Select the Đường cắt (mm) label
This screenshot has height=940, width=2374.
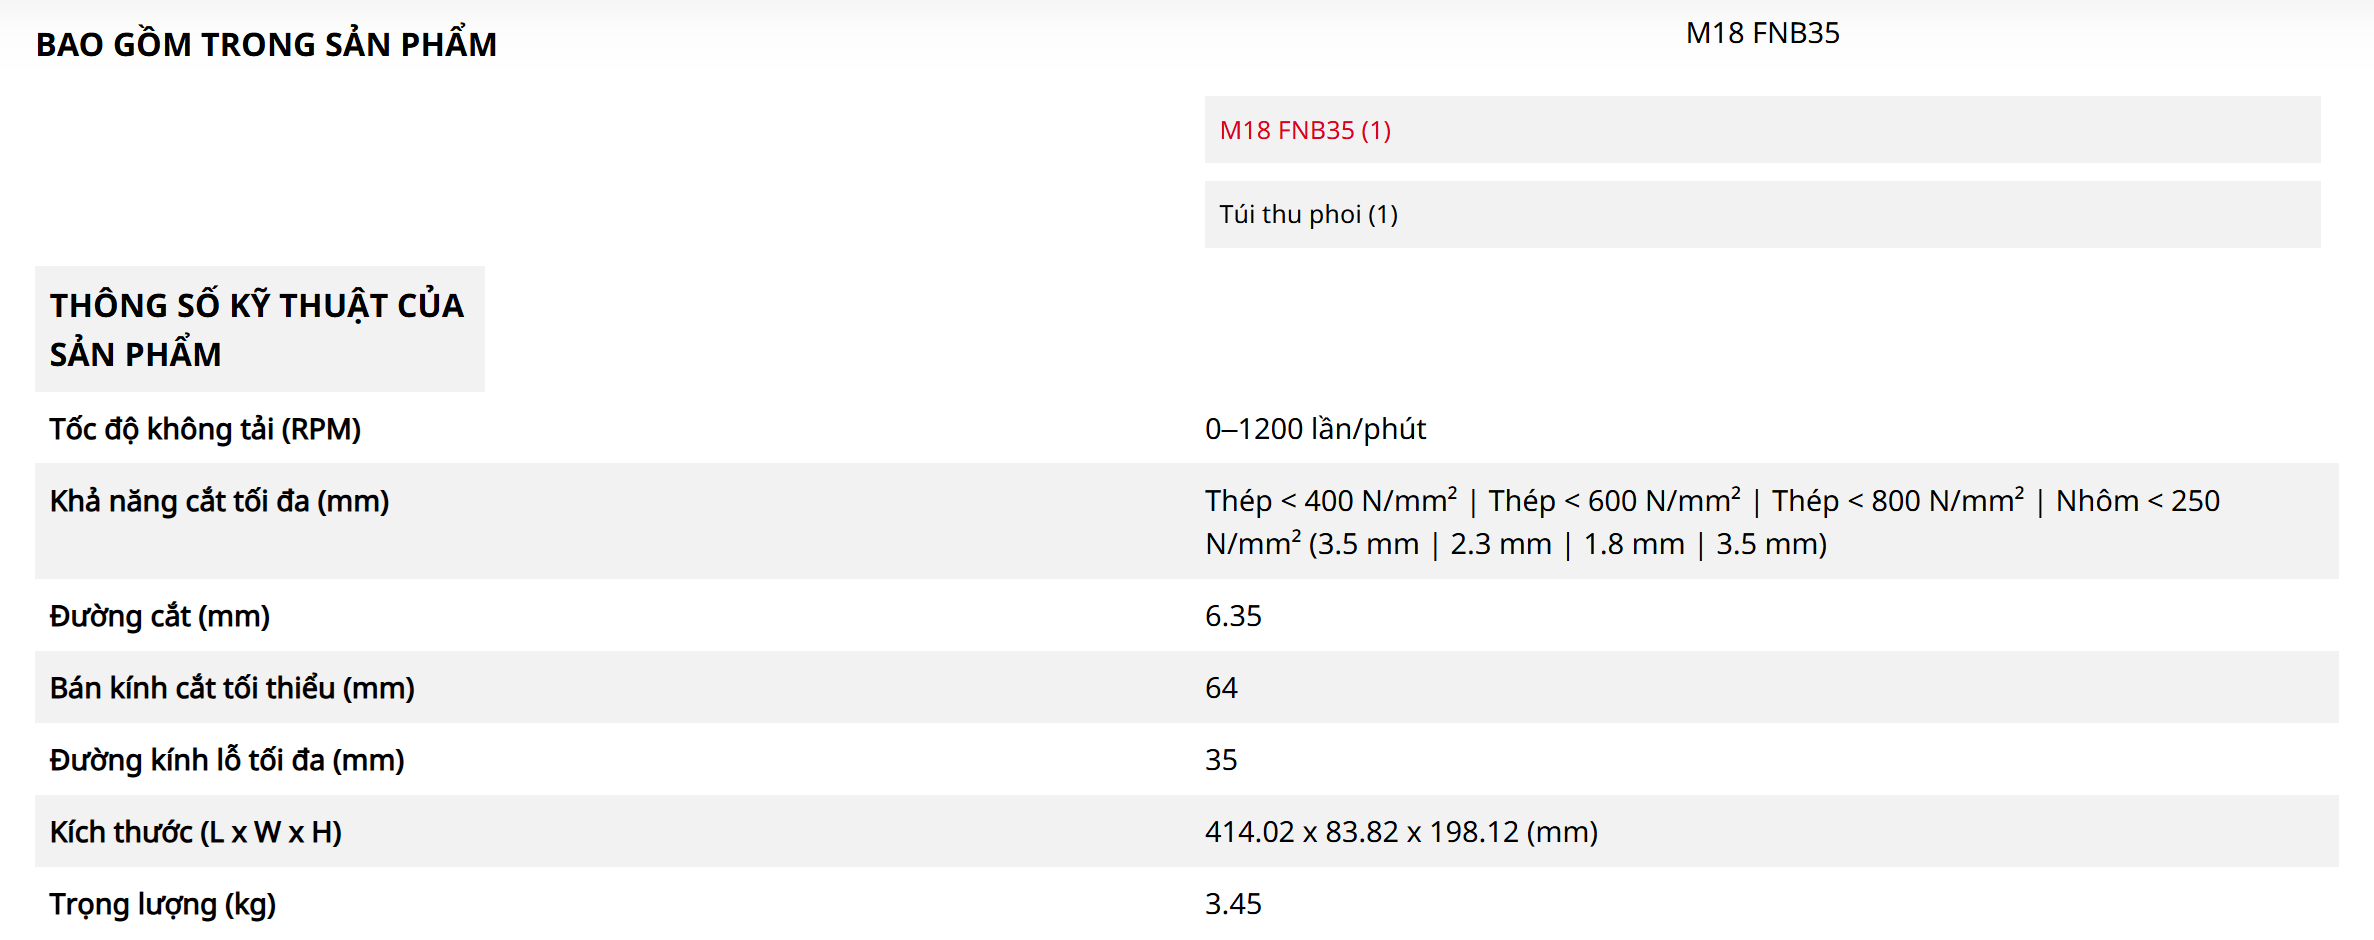tap(160, 616)
